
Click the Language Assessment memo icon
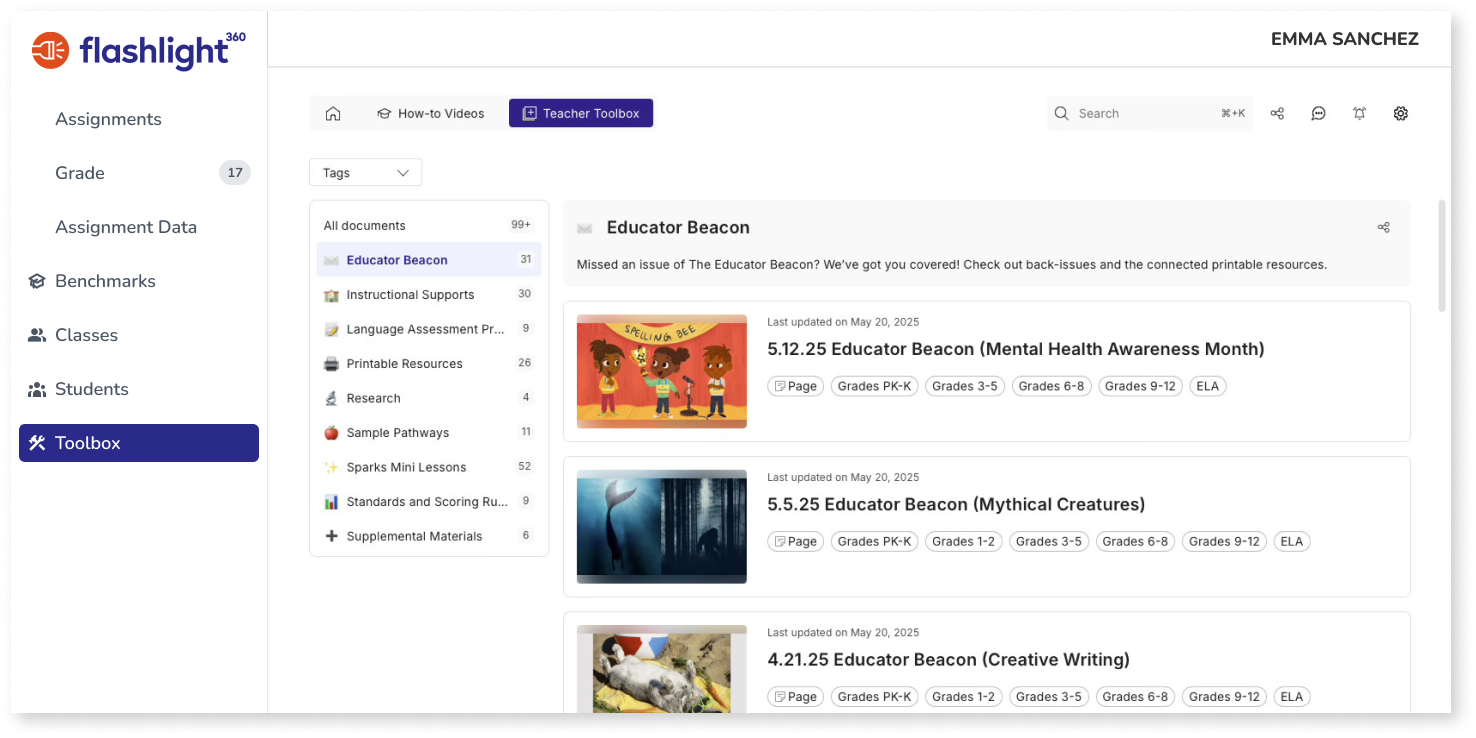click(331, 329)
